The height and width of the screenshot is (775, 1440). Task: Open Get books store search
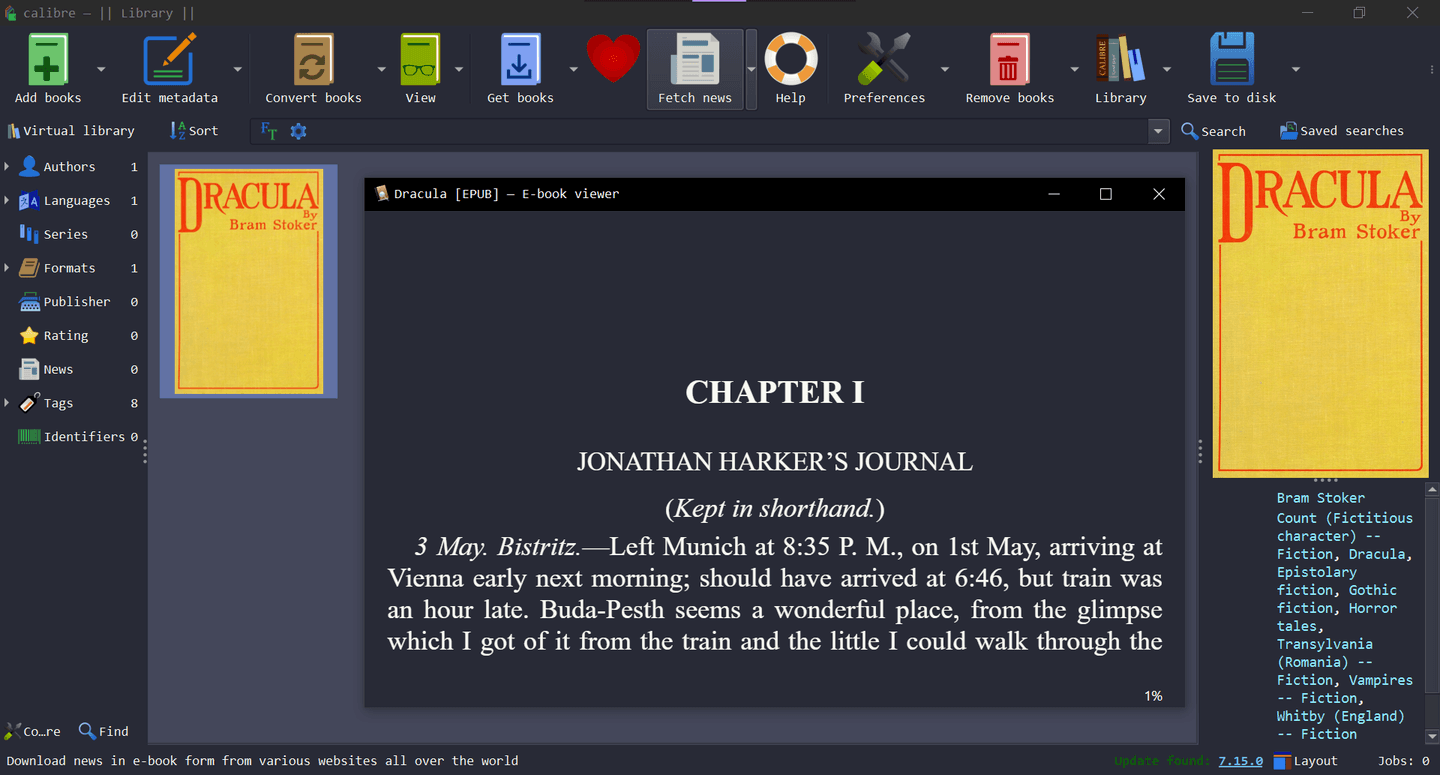520,62
